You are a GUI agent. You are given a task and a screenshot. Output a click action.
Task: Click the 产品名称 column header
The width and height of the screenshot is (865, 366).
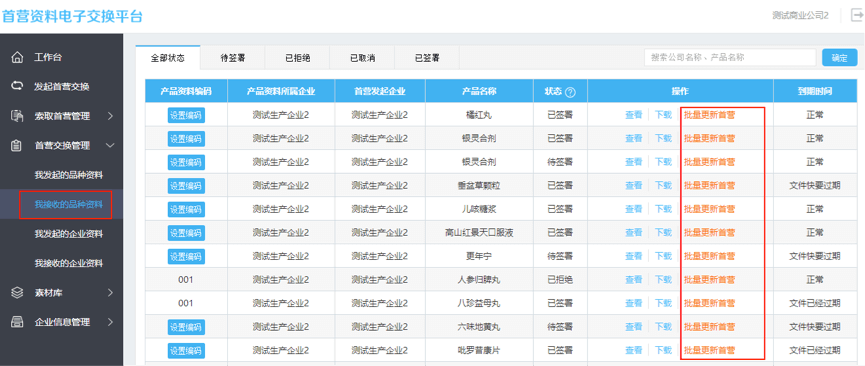coord(479,92)
